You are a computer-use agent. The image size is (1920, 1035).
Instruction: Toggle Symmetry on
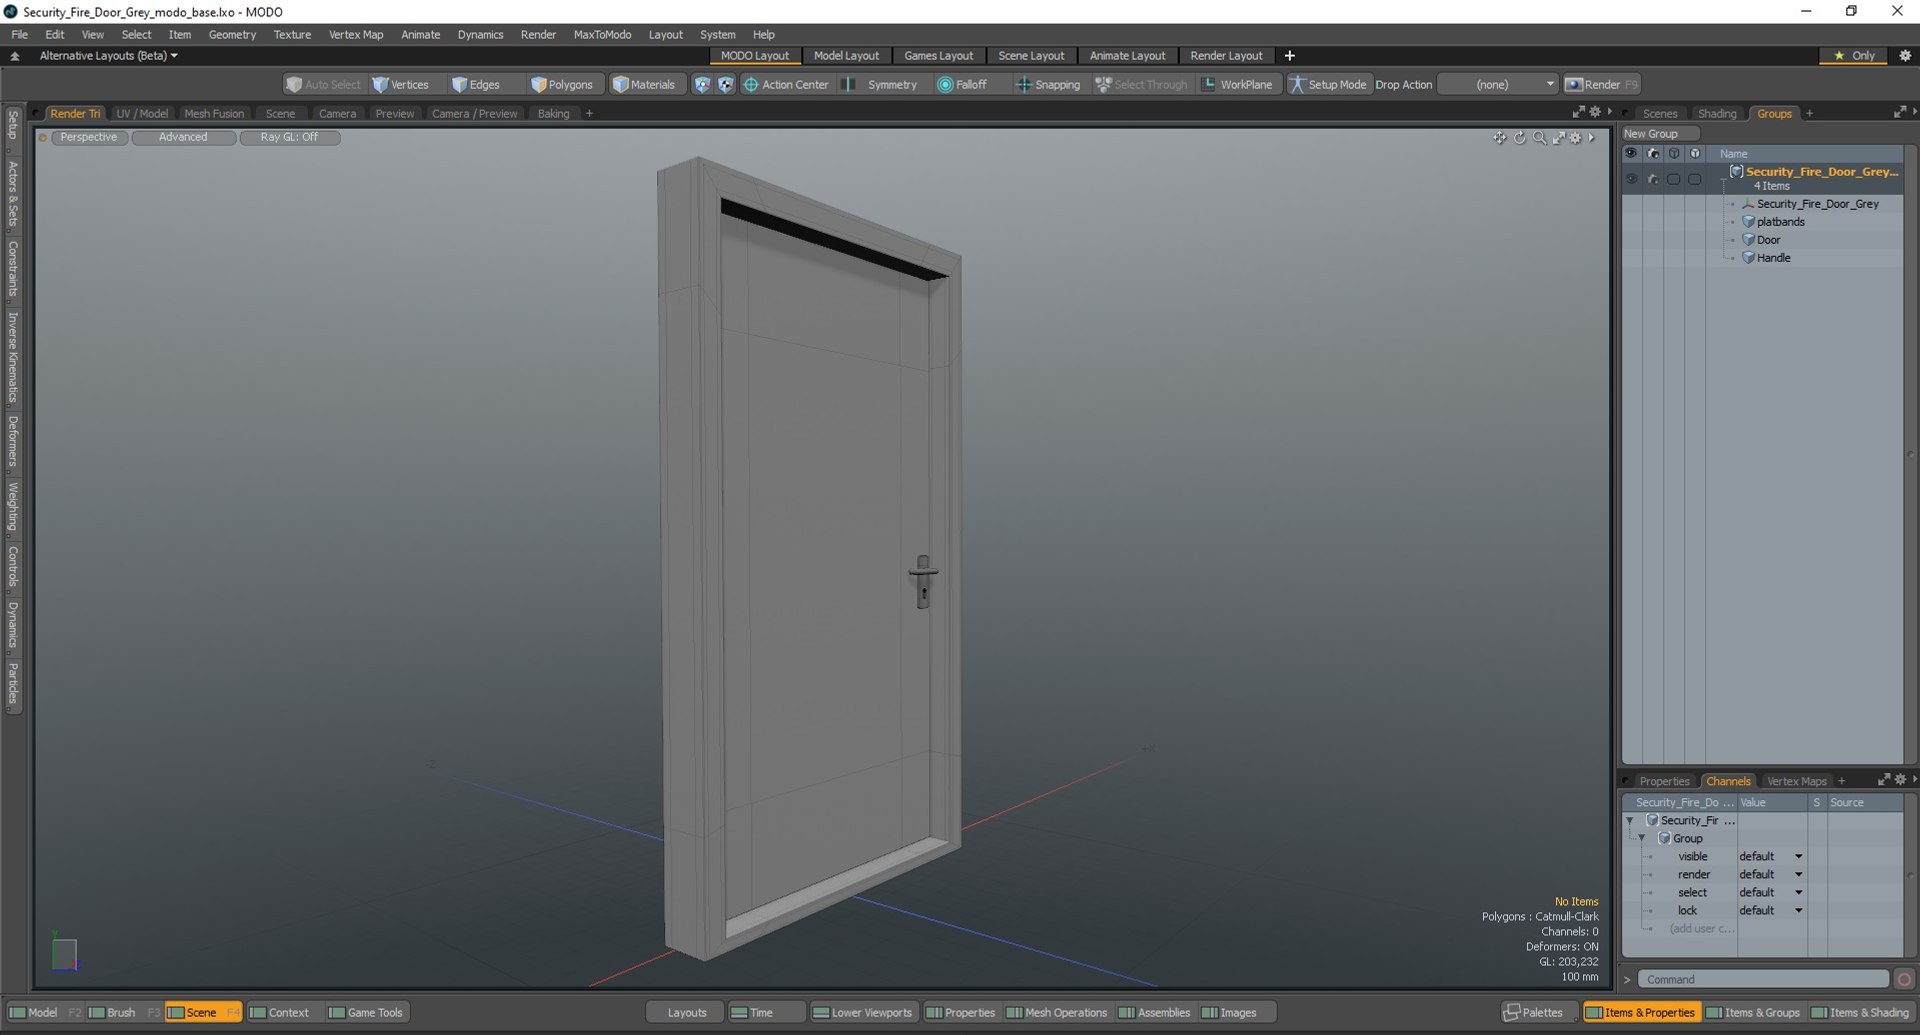[x=881, y=85]
